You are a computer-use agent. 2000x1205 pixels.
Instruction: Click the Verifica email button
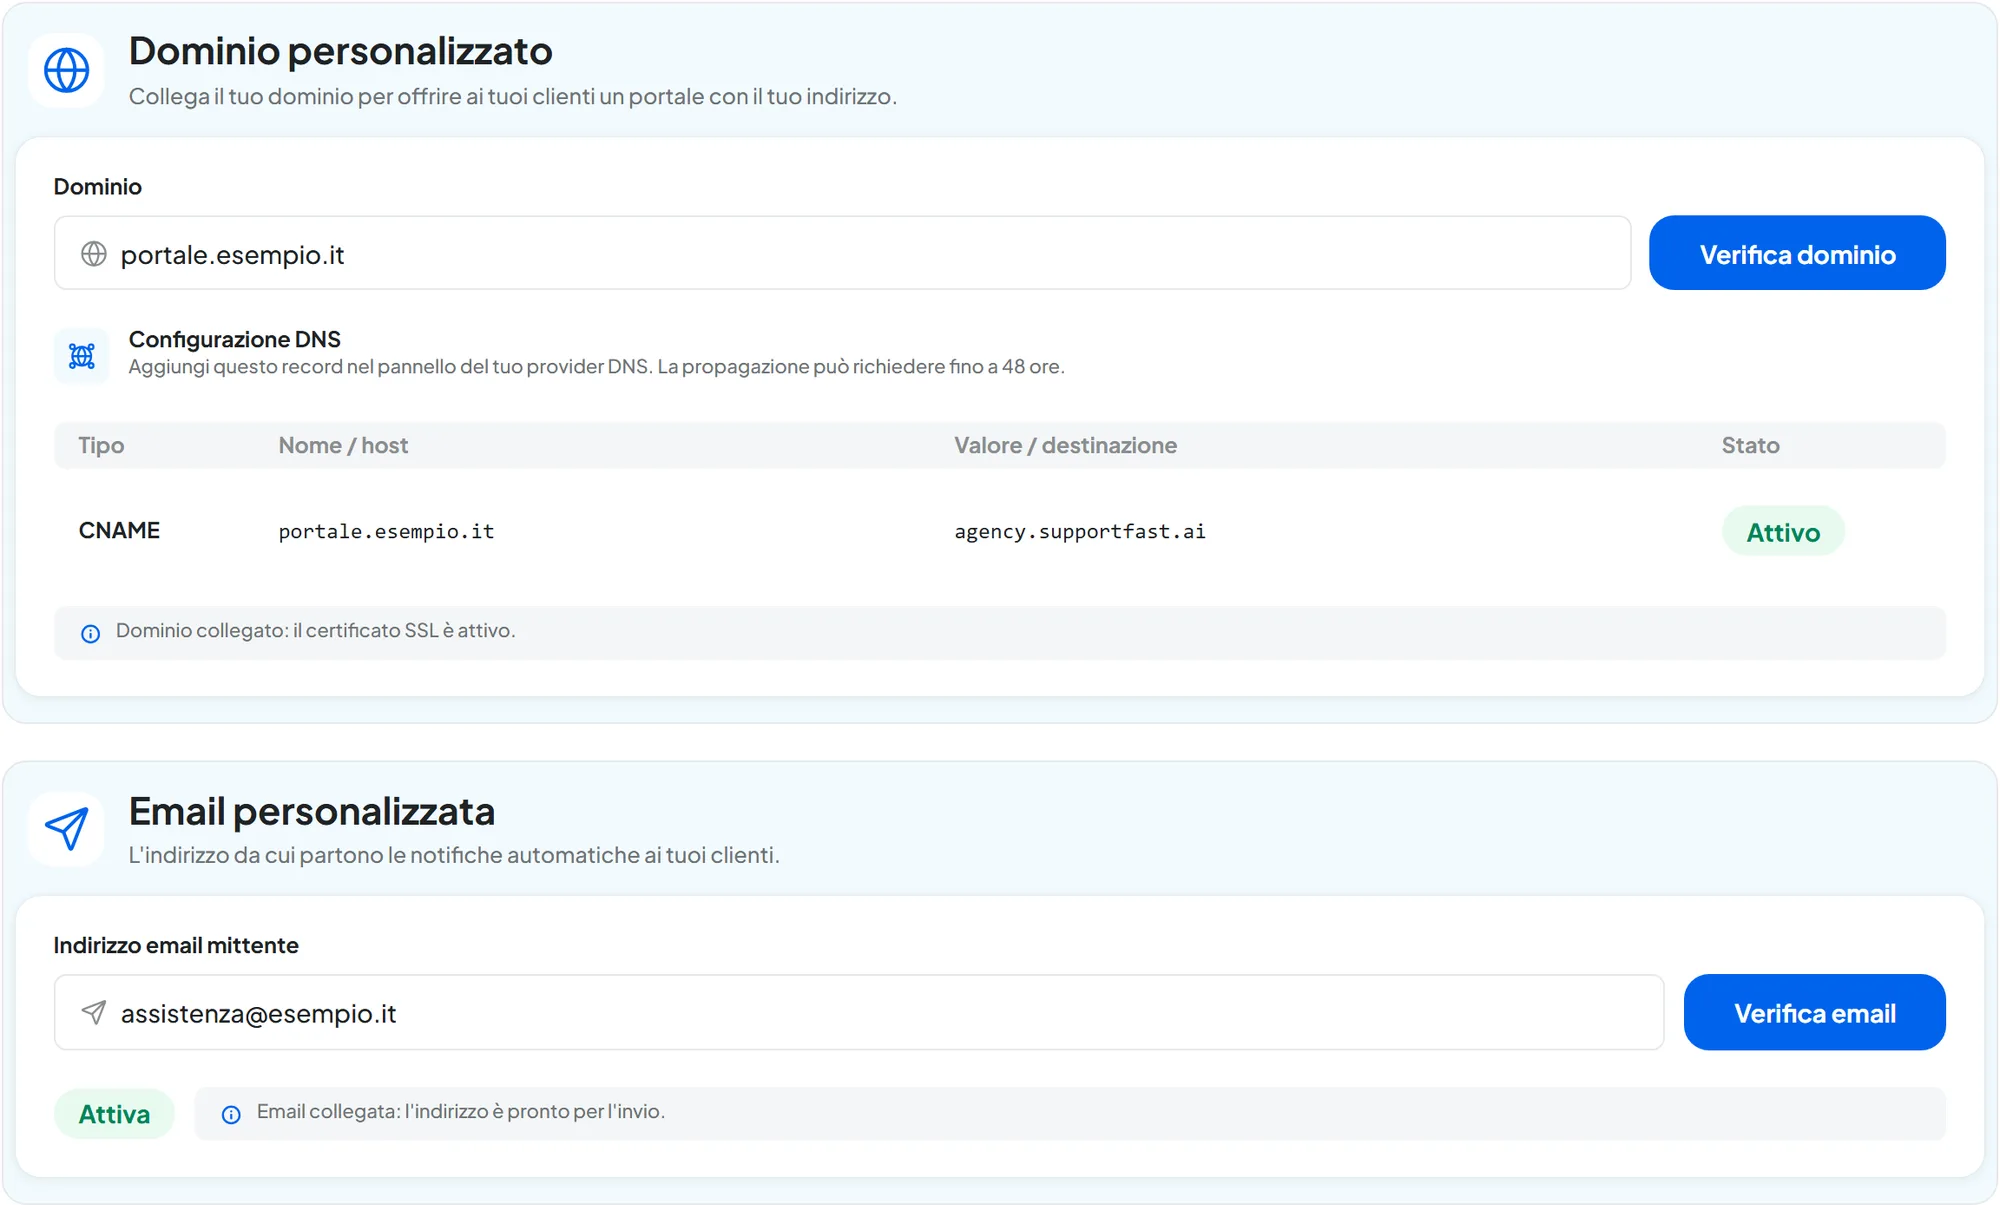(1815, 1012)
